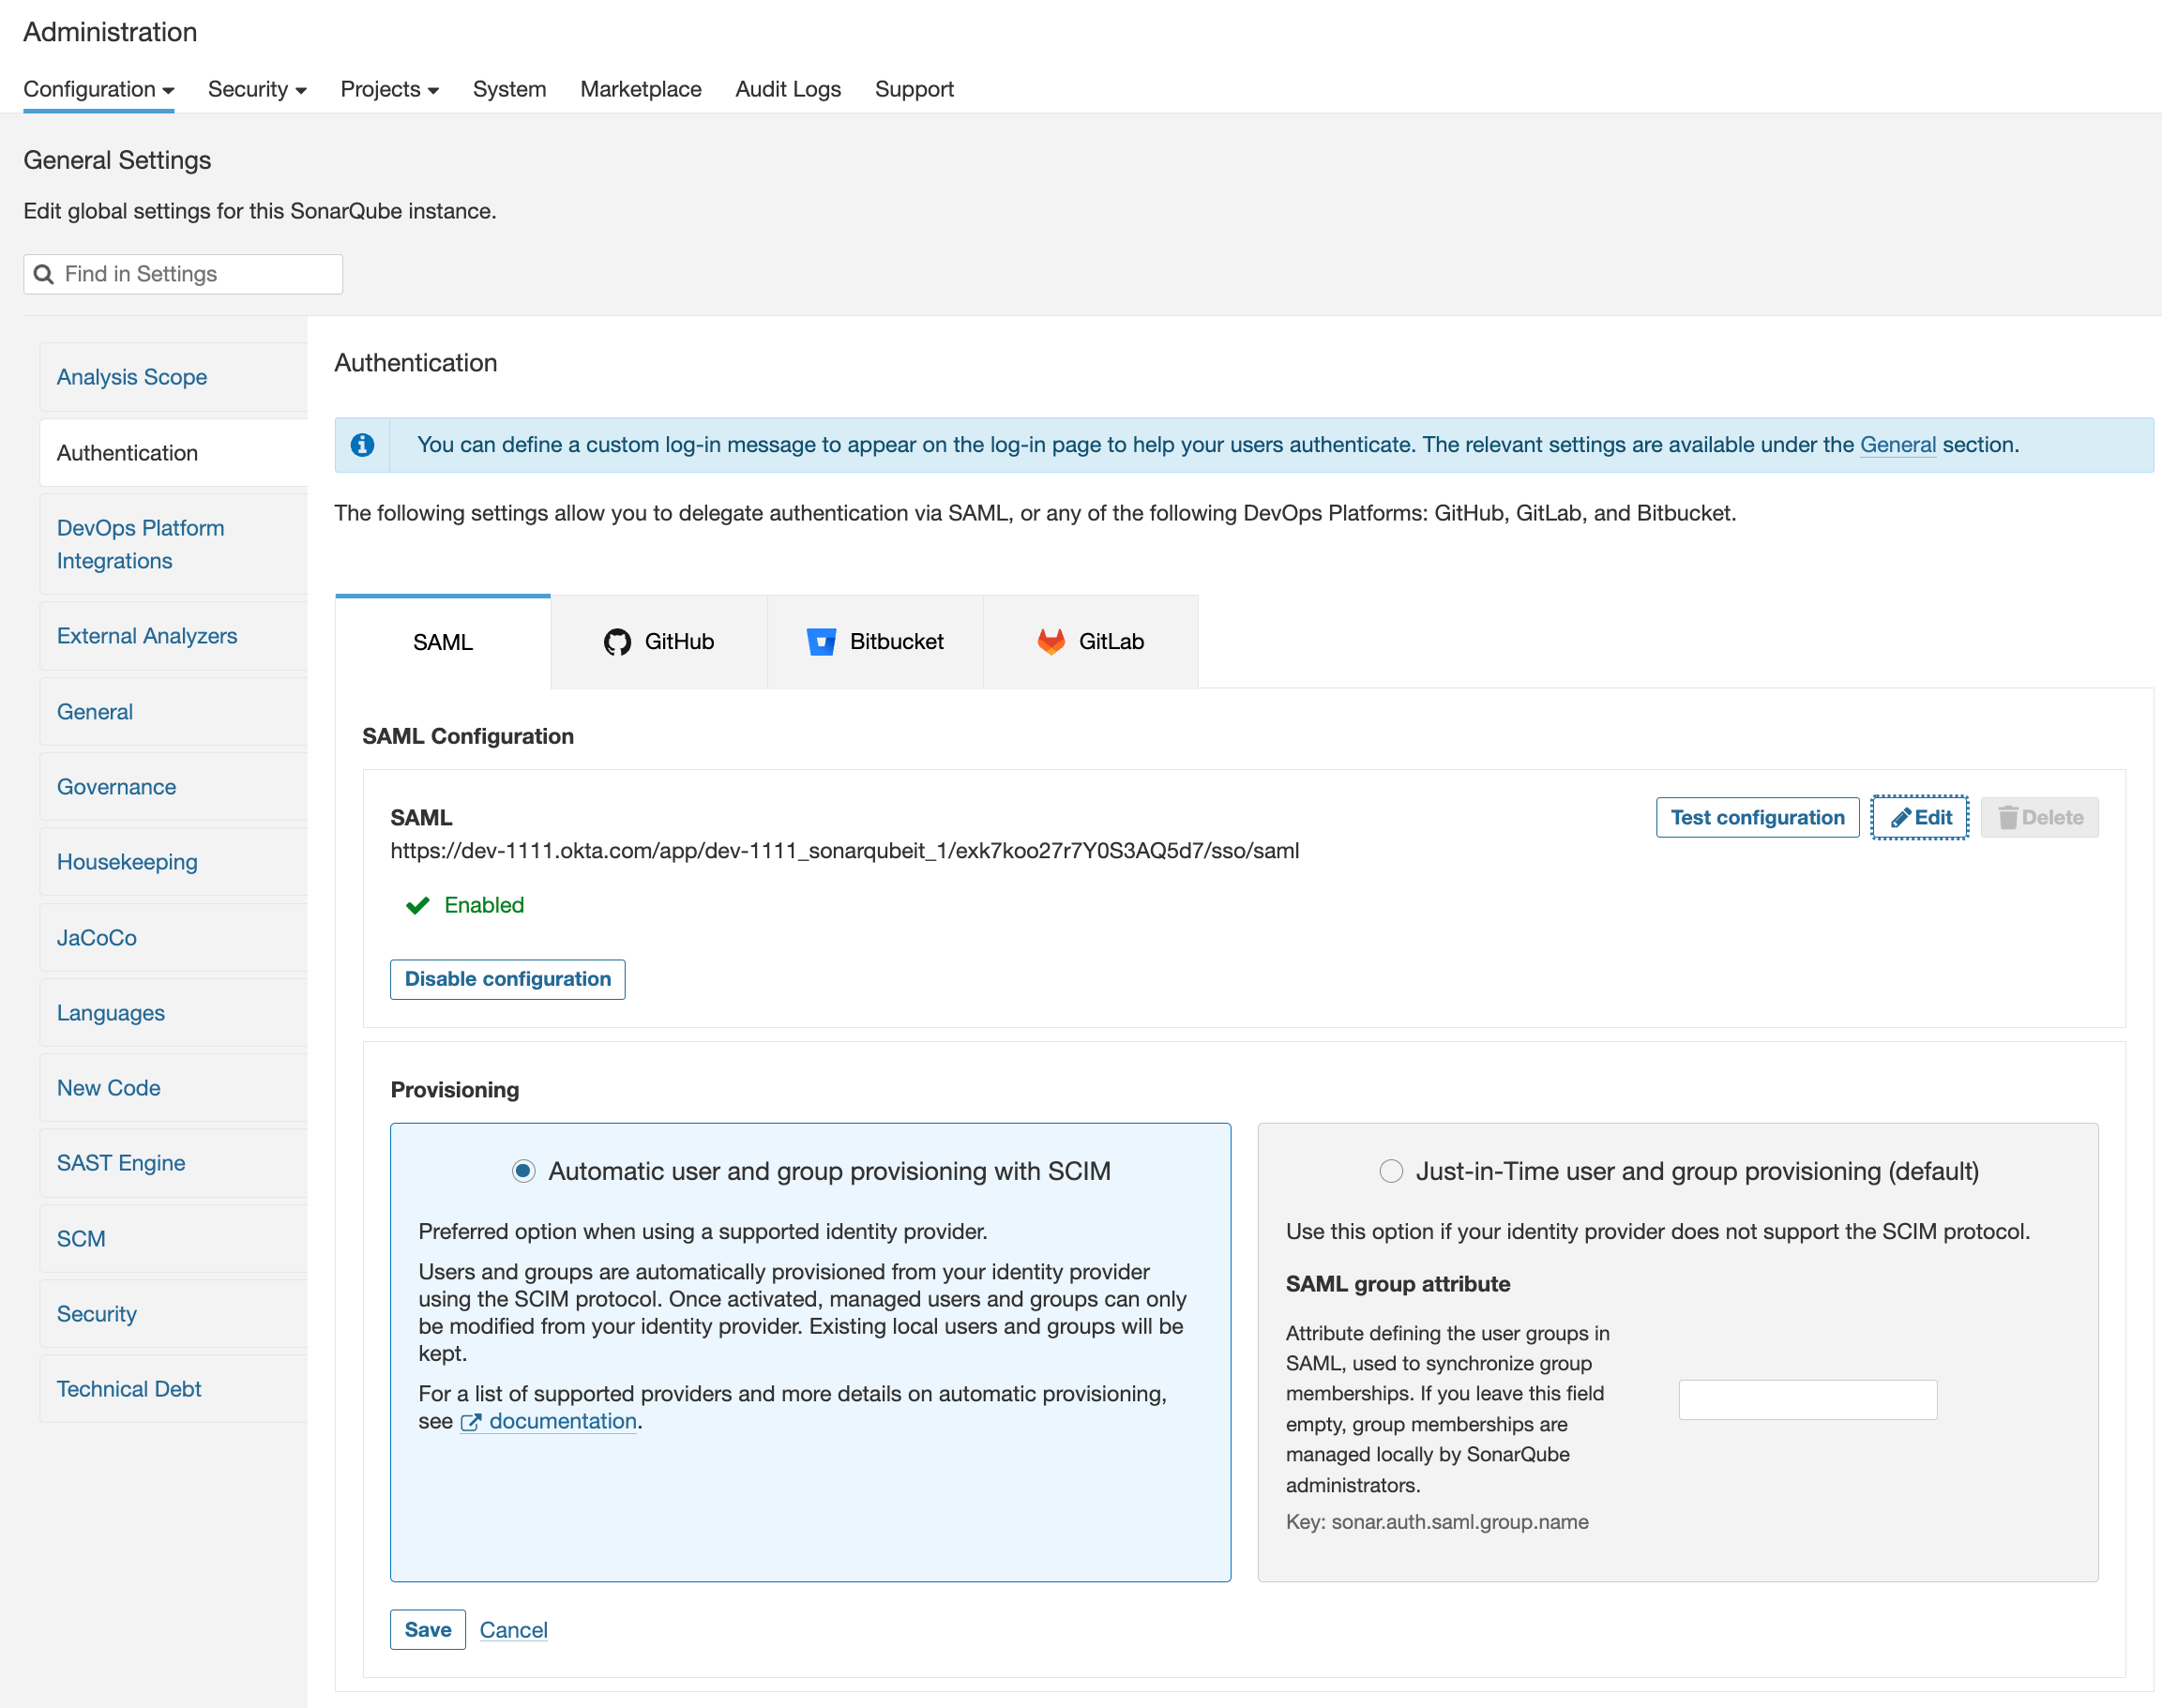Image resolution: width=2162 pixels, height=1708 pixels.
Task: Click the Bitbucket logo icon
Action: pos(821,642)
